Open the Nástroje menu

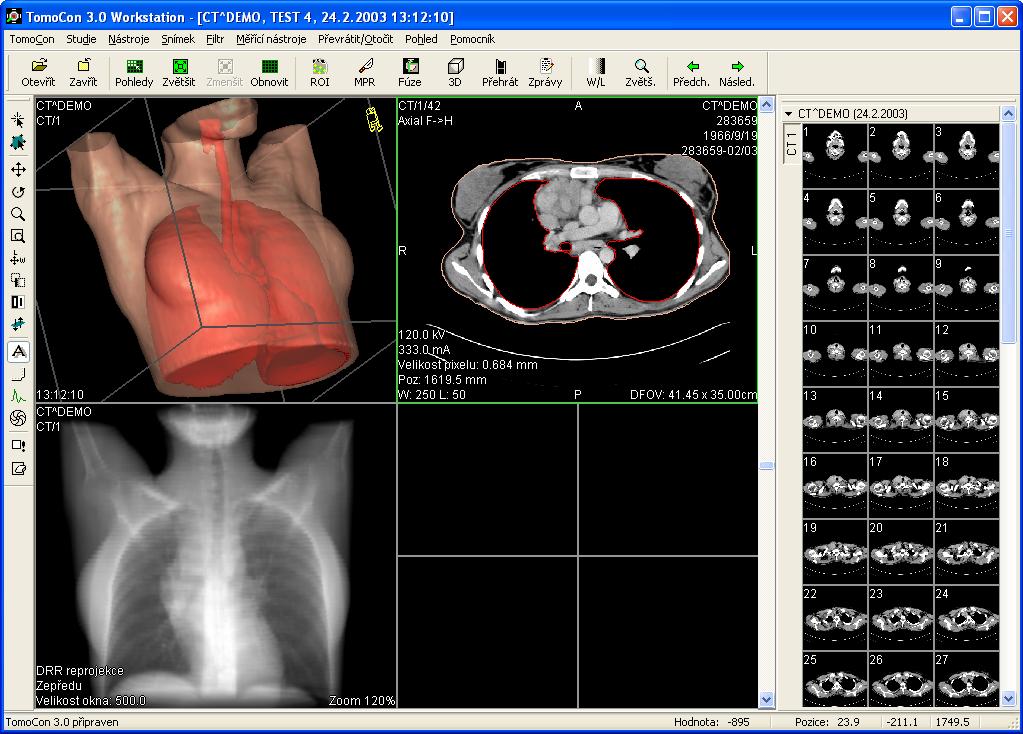[129, 39]
